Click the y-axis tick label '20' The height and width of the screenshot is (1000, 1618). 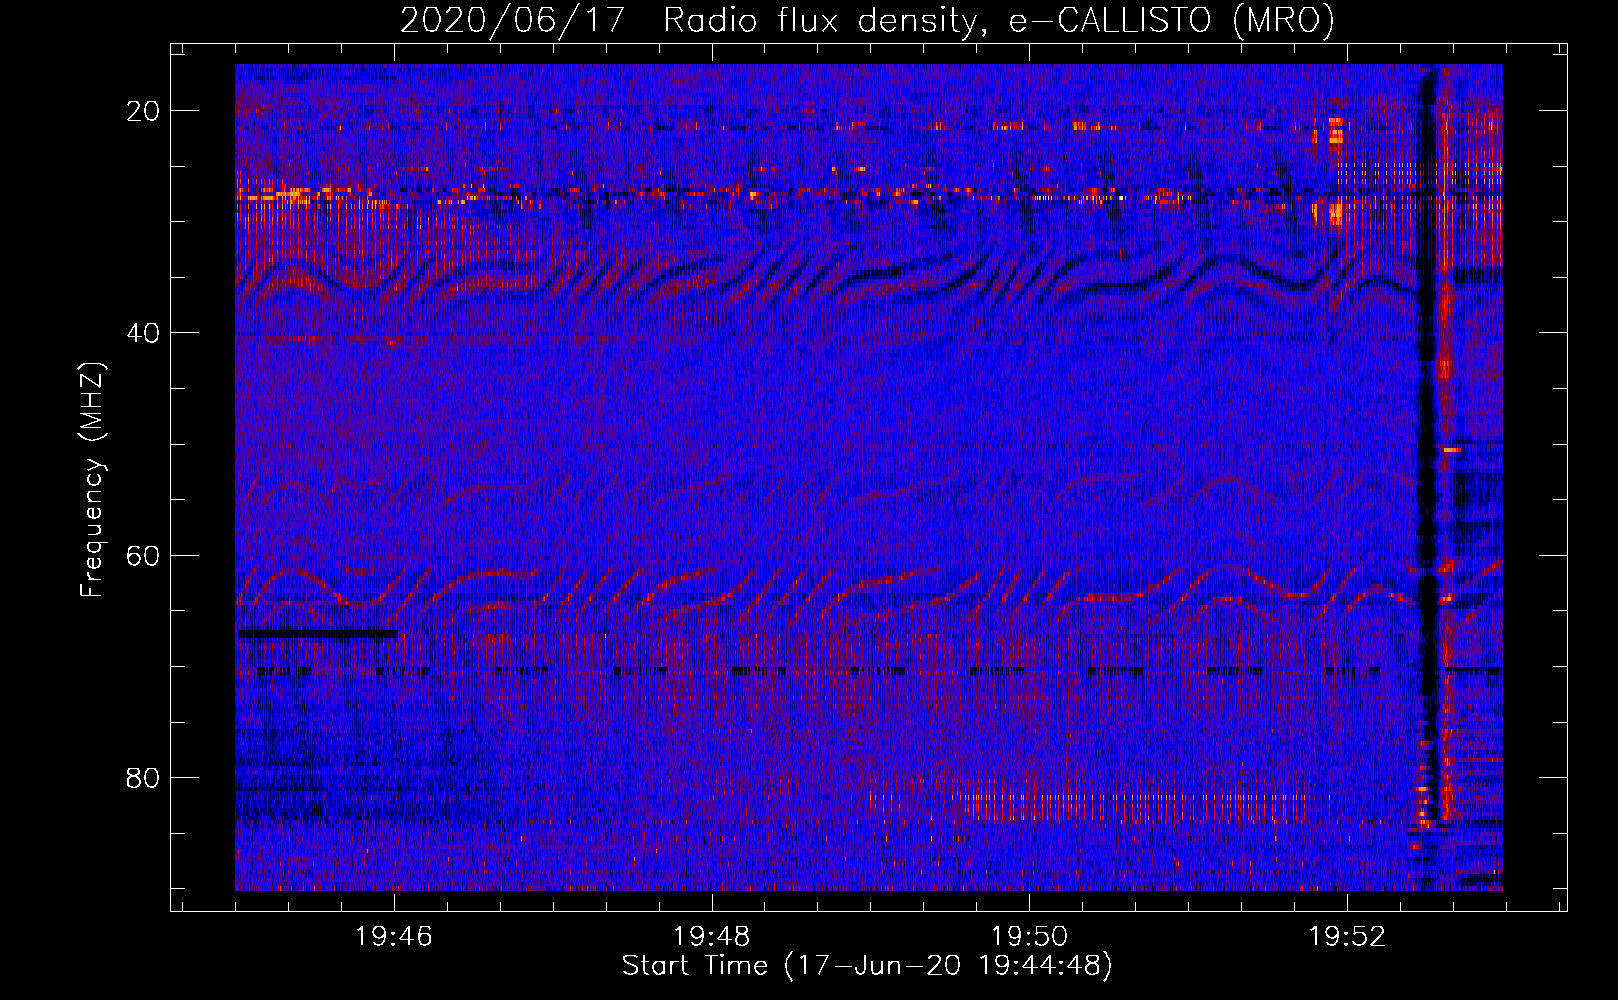[143, 111]
